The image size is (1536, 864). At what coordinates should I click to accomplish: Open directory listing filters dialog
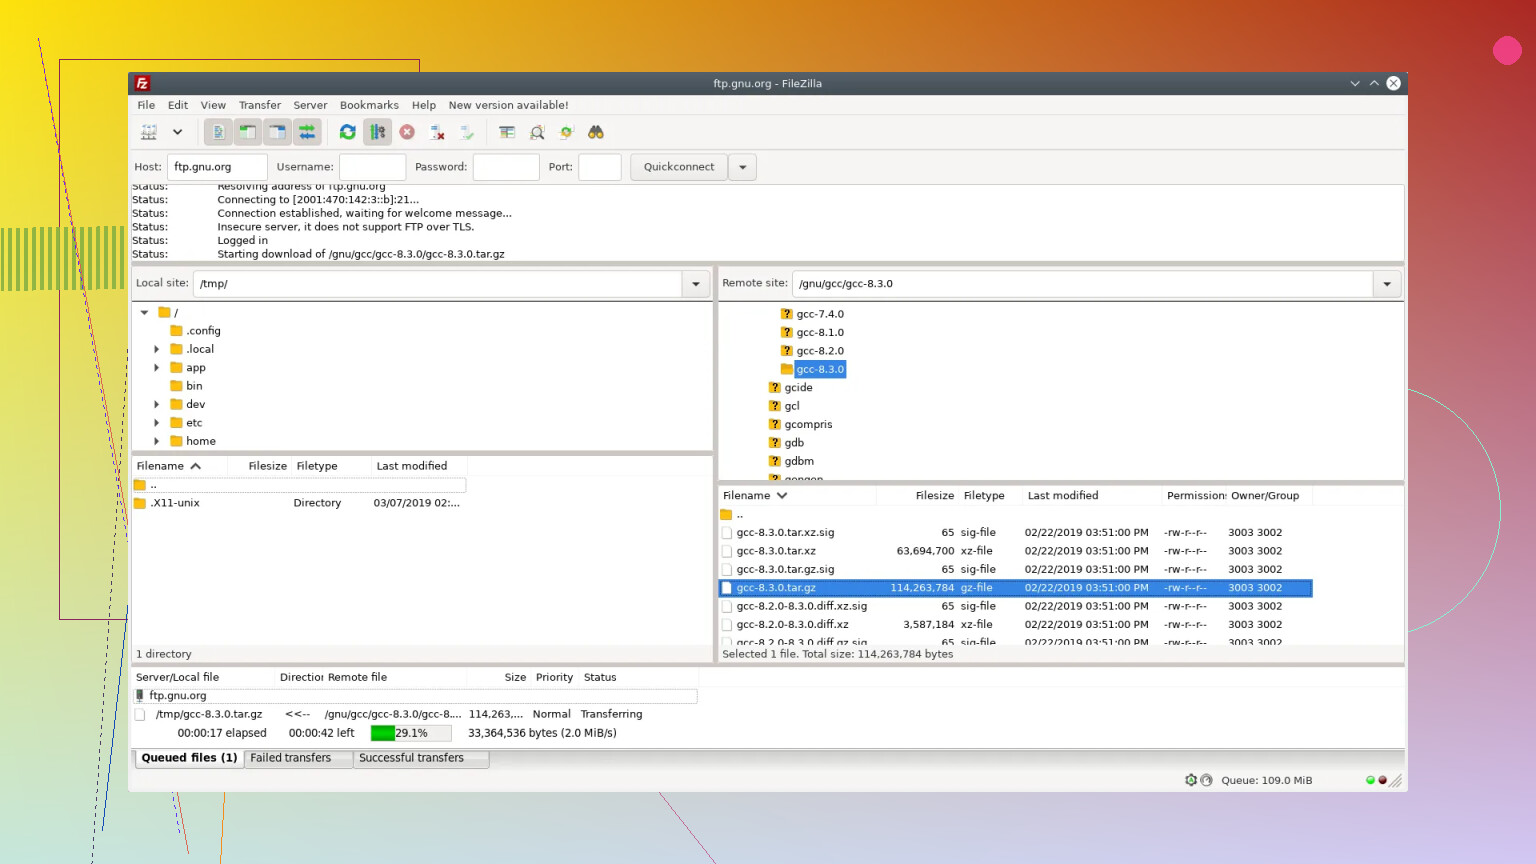pyautogui.click(x=507, y=132)
